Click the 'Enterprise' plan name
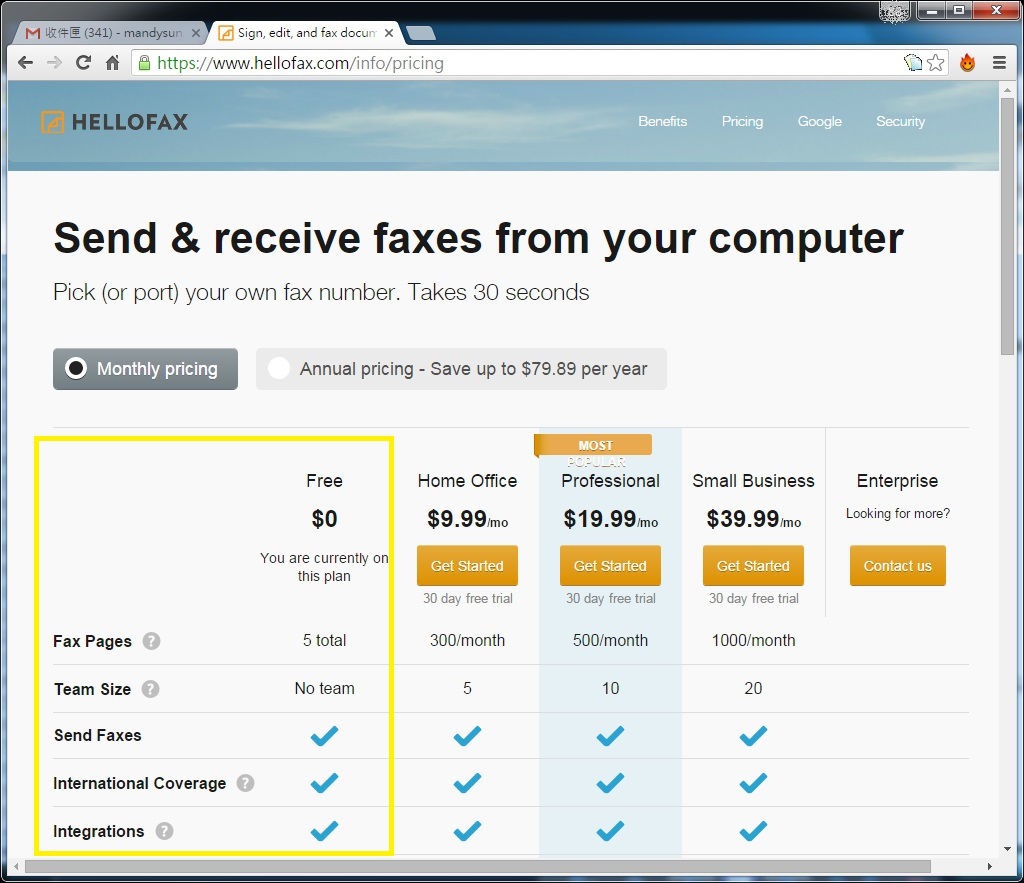The width and height of the screenshot is (1024, 883). pyautogui.click(x=897, y=481)
